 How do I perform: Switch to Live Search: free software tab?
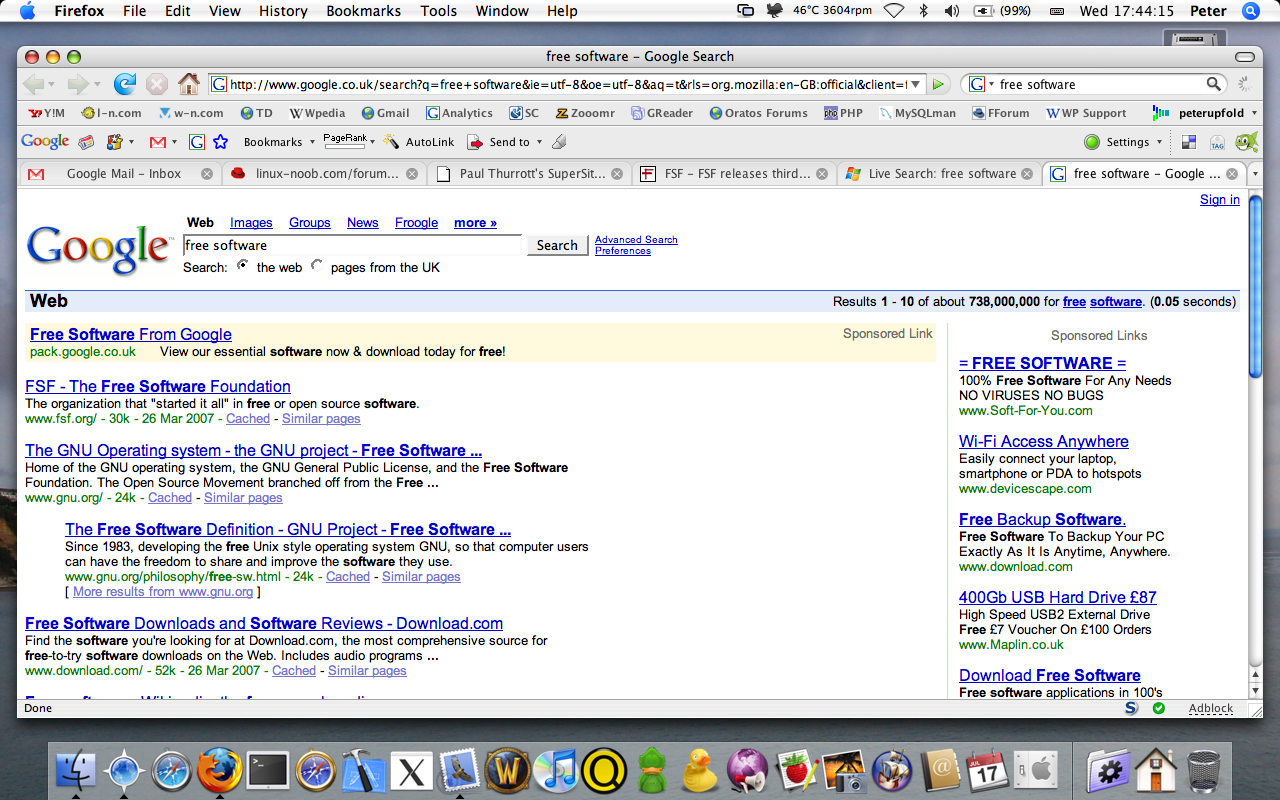coord(939,173)
